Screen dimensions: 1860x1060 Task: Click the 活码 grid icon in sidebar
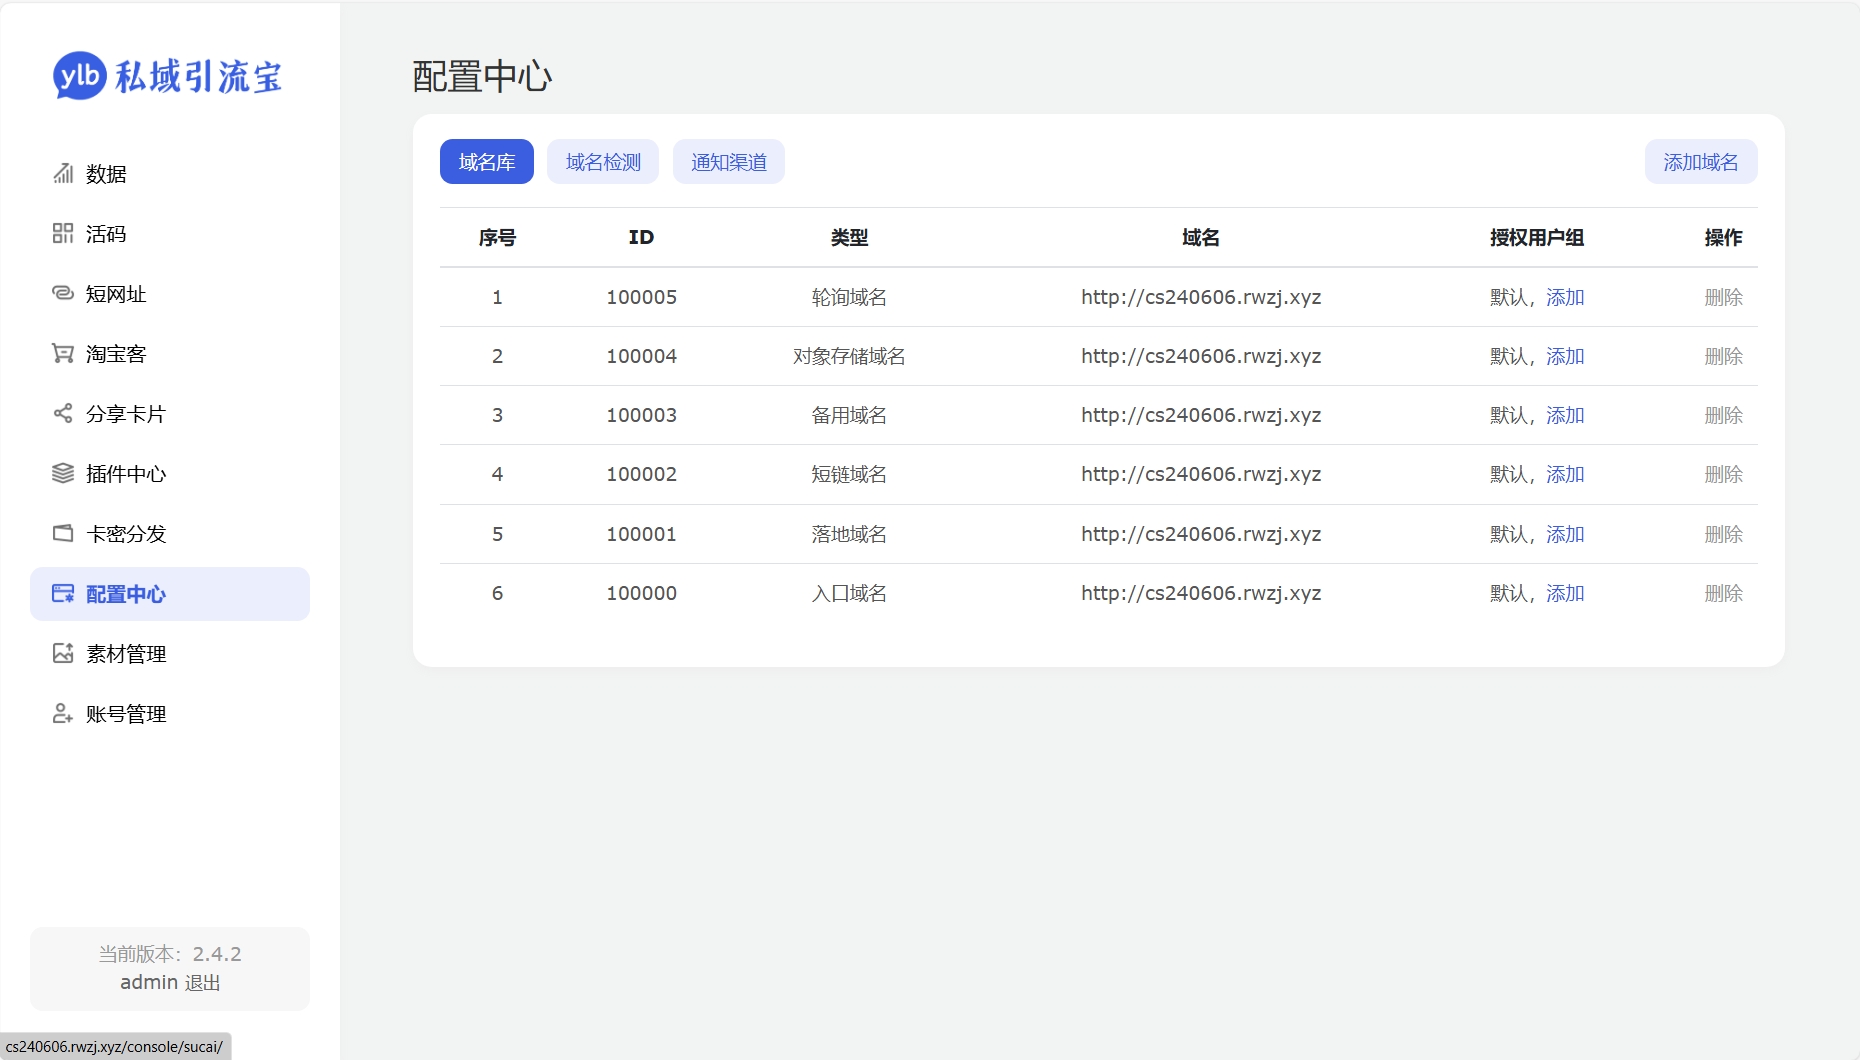point(63,234)
